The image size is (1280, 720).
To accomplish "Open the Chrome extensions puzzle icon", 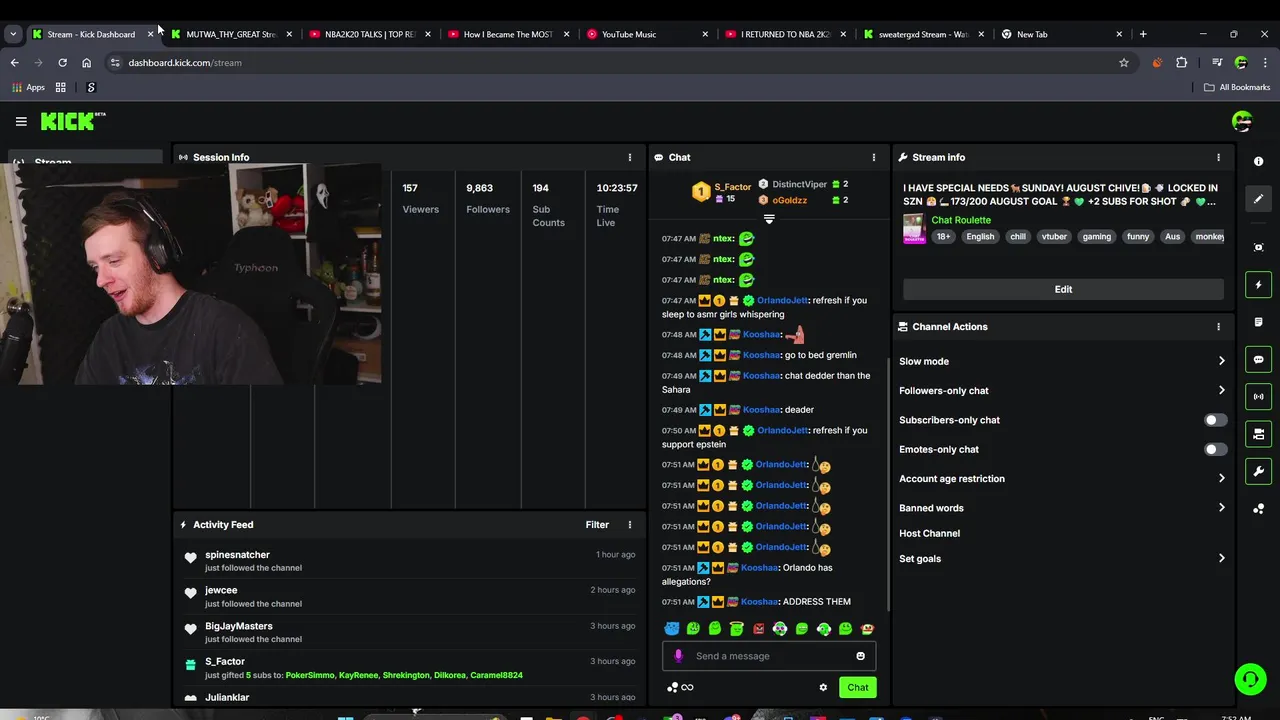I will pos(1181,62).
